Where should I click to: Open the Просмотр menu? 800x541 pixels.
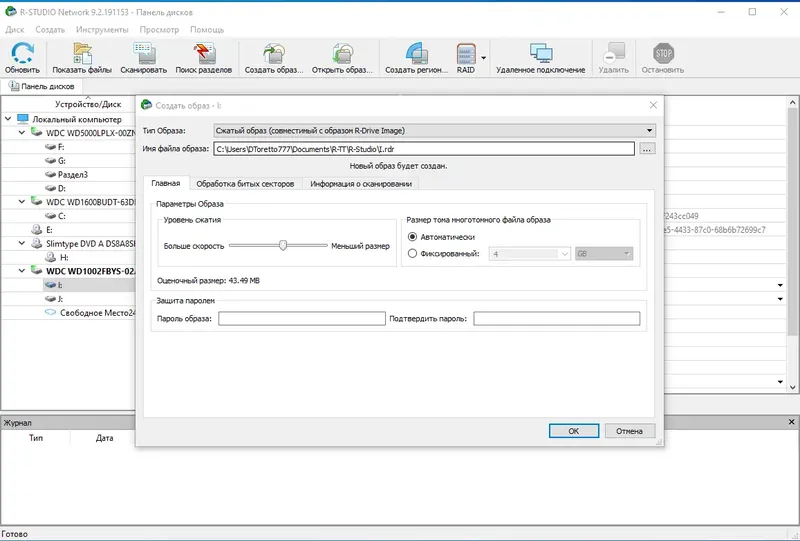[159, 30]
